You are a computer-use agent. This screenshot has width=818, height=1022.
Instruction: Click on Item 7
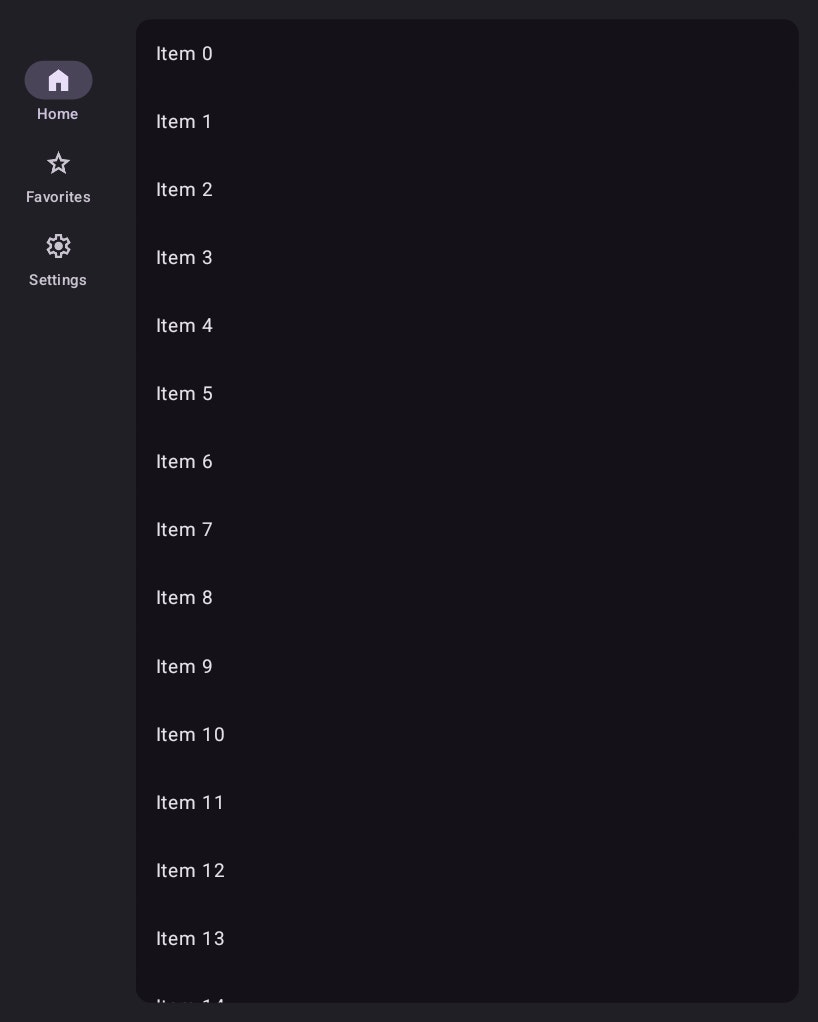click(184, 530)
